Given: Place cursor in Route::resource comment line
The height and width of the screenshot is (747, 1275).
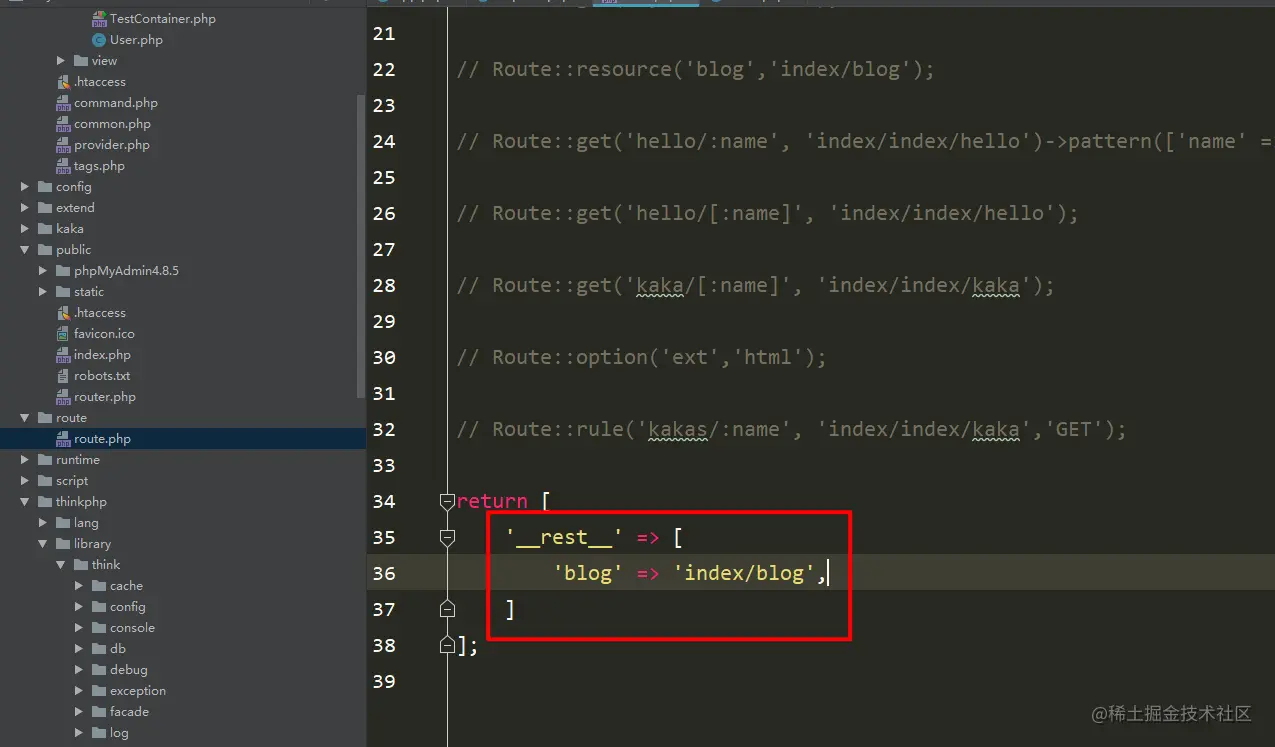Looking at the screenshot, I should pyautogui.click(x=695, y=69).
